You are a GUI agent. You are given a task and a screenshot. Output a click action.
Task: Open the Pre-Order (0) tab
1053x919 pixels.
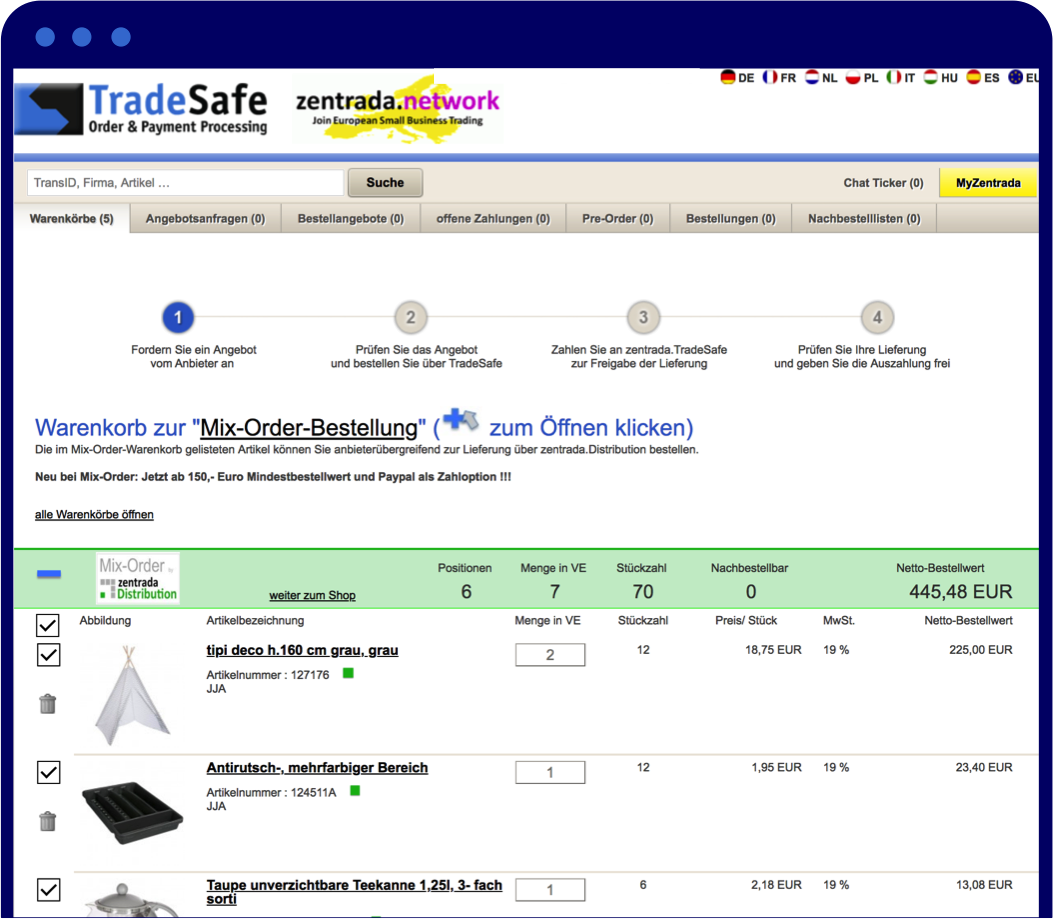click(618, 218)
